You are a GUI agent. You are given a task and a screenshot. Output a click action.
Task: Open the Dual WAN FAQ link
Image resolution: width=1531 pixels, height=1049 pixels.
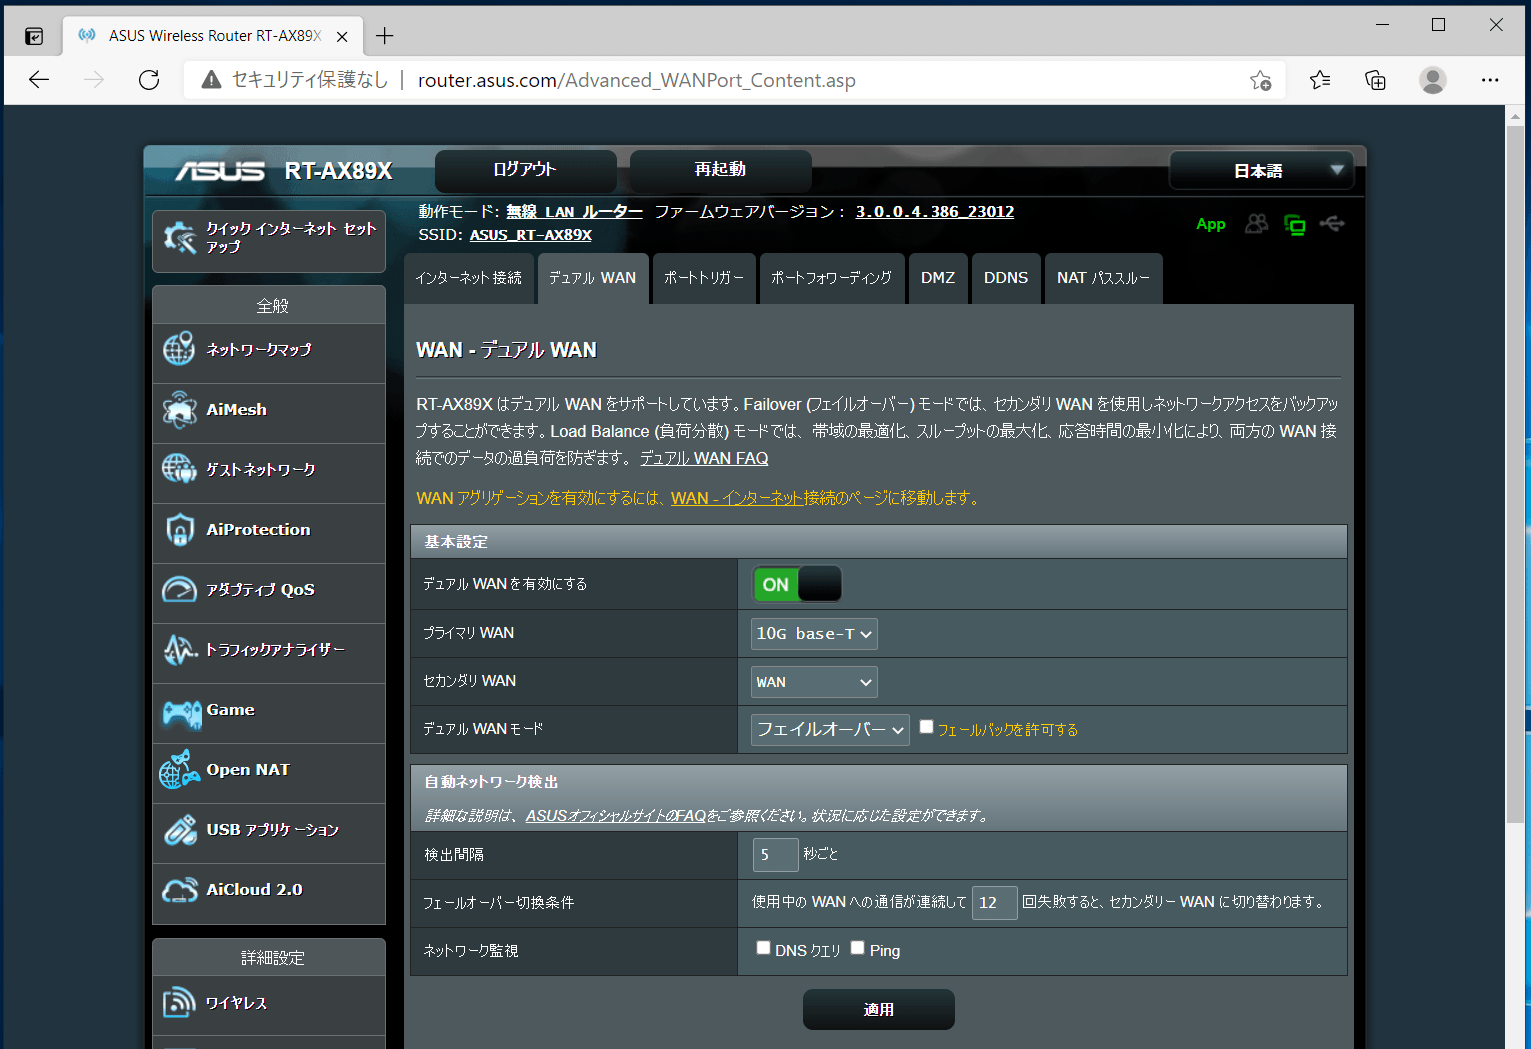(x=704, y=458)
